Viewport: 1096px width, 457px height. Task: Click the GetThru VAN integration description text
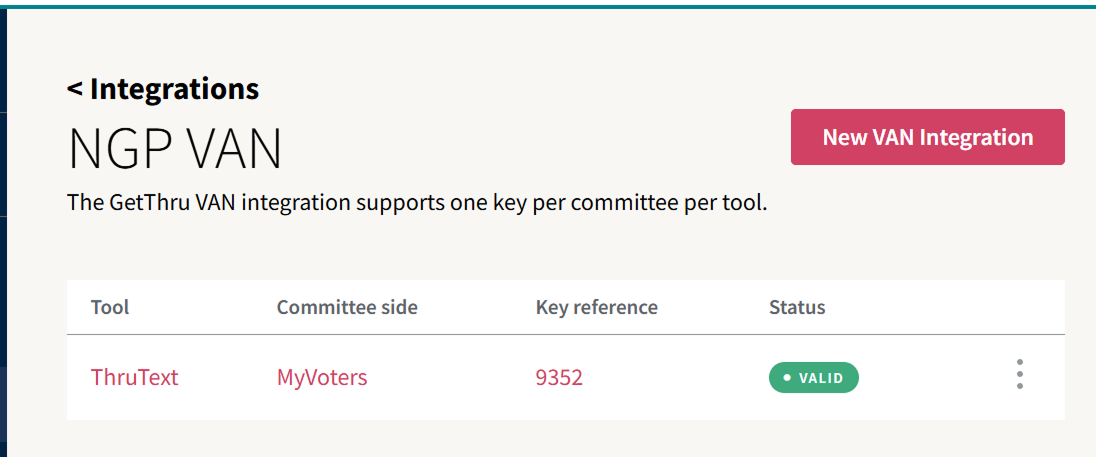416,203
